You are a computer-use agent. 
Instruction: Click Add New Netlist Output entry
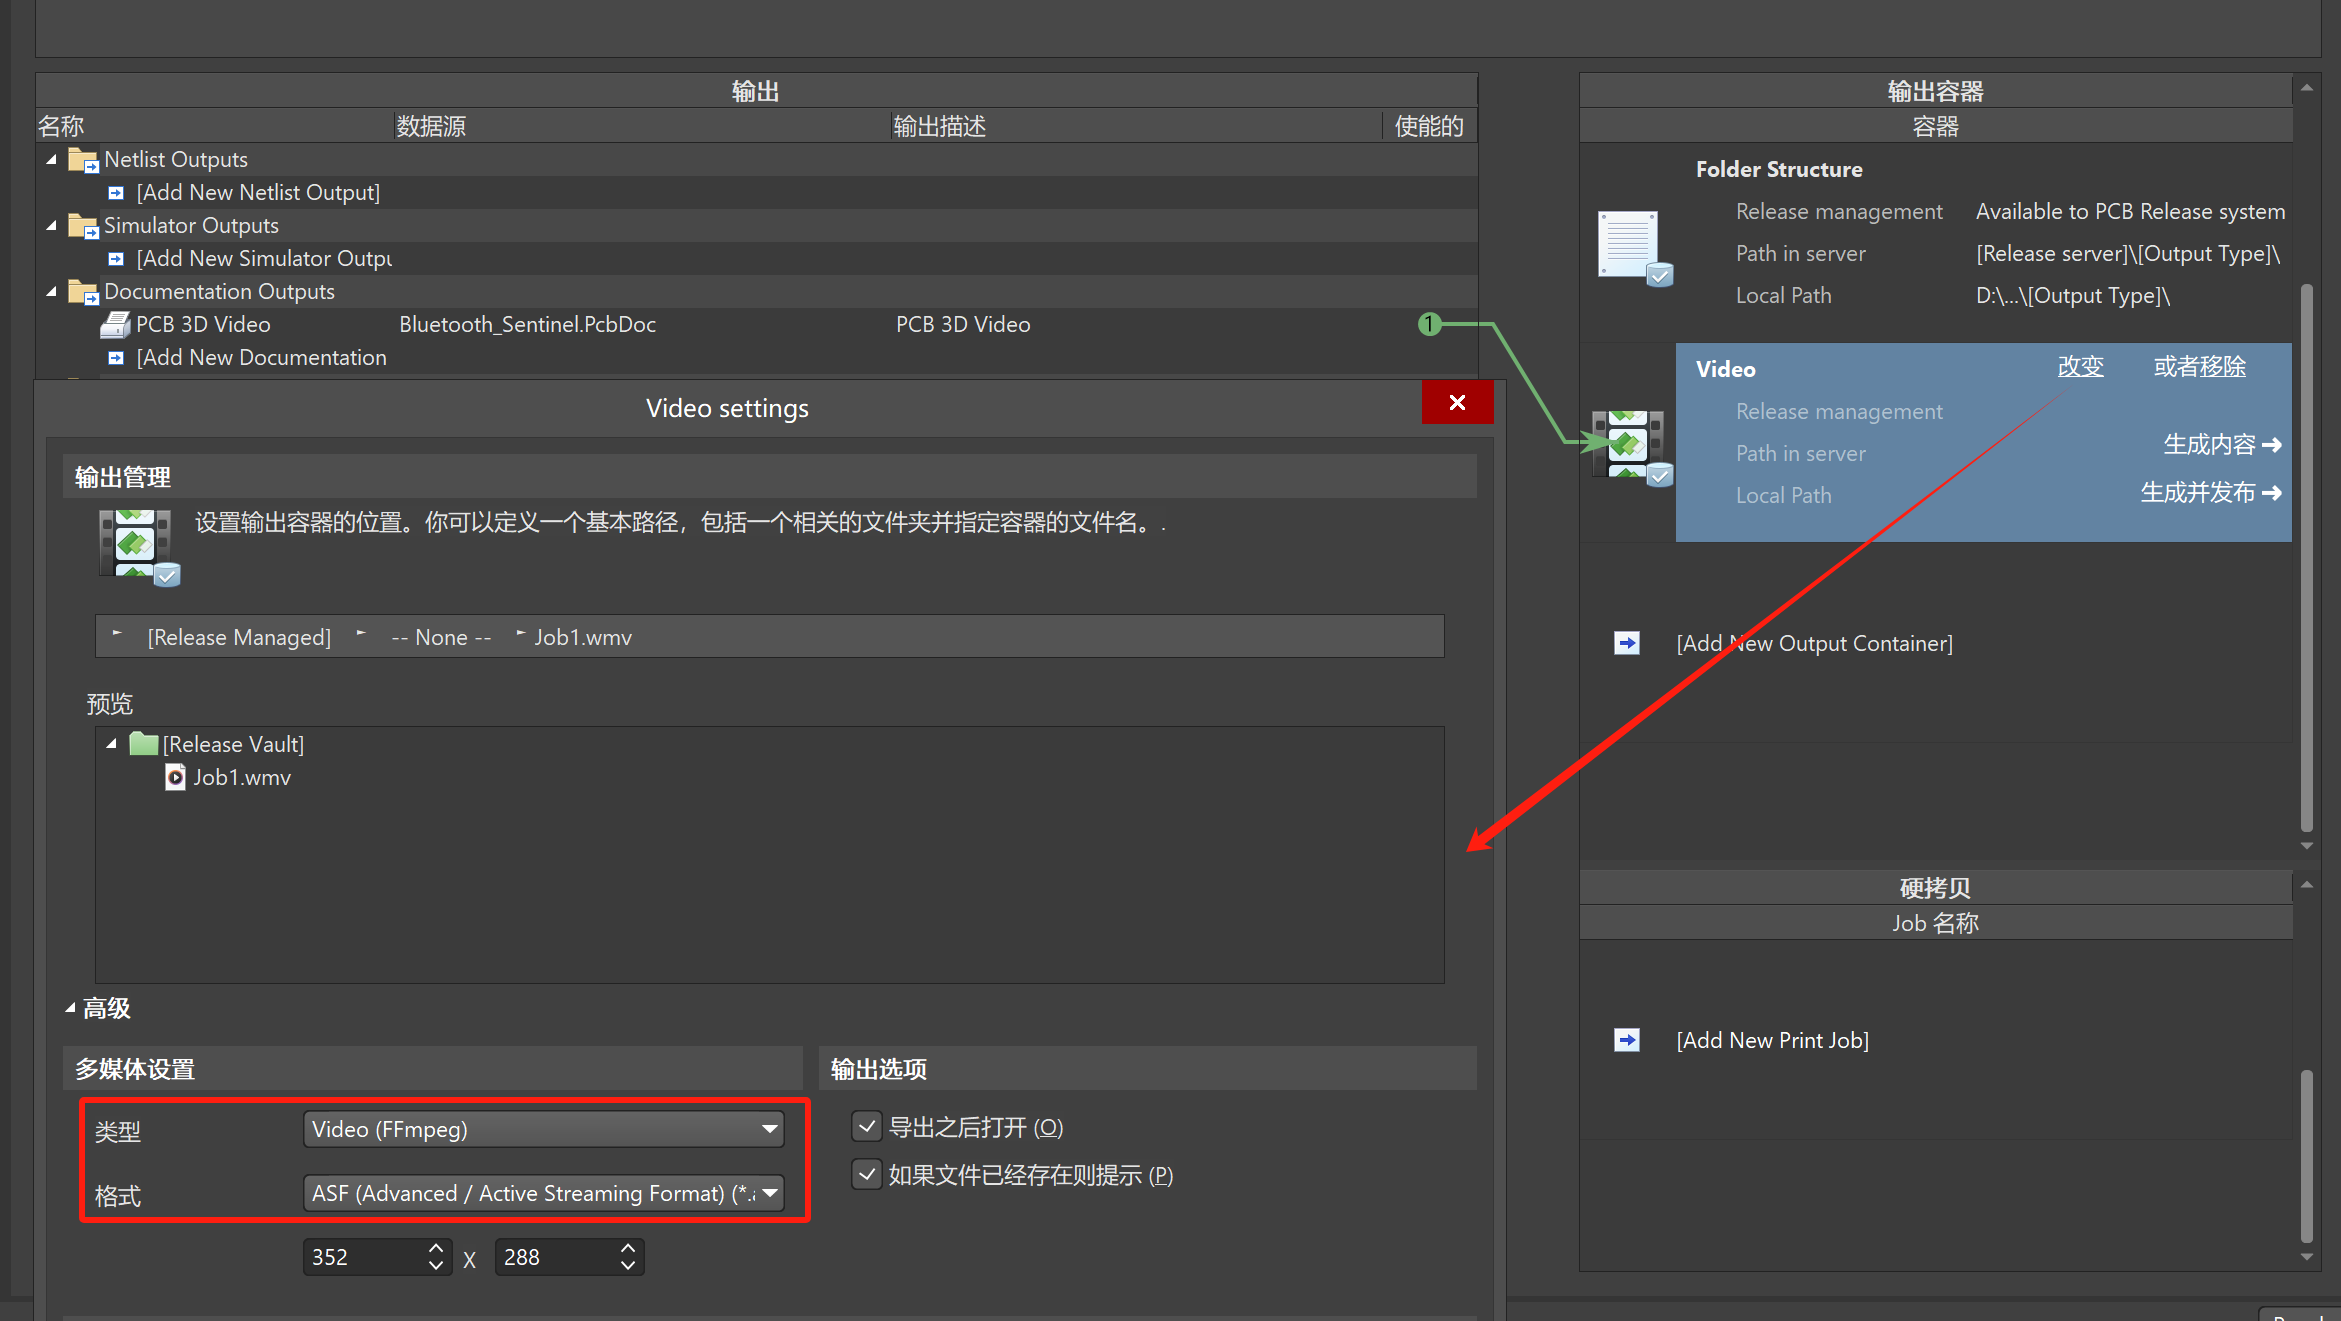click(258, 192)
